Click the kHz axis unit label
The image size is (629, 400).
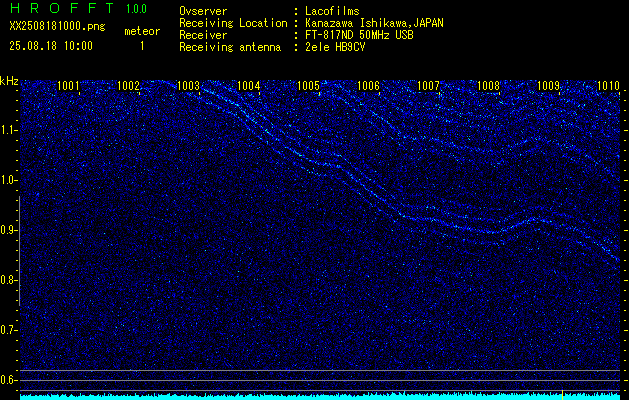coord(9,81)
